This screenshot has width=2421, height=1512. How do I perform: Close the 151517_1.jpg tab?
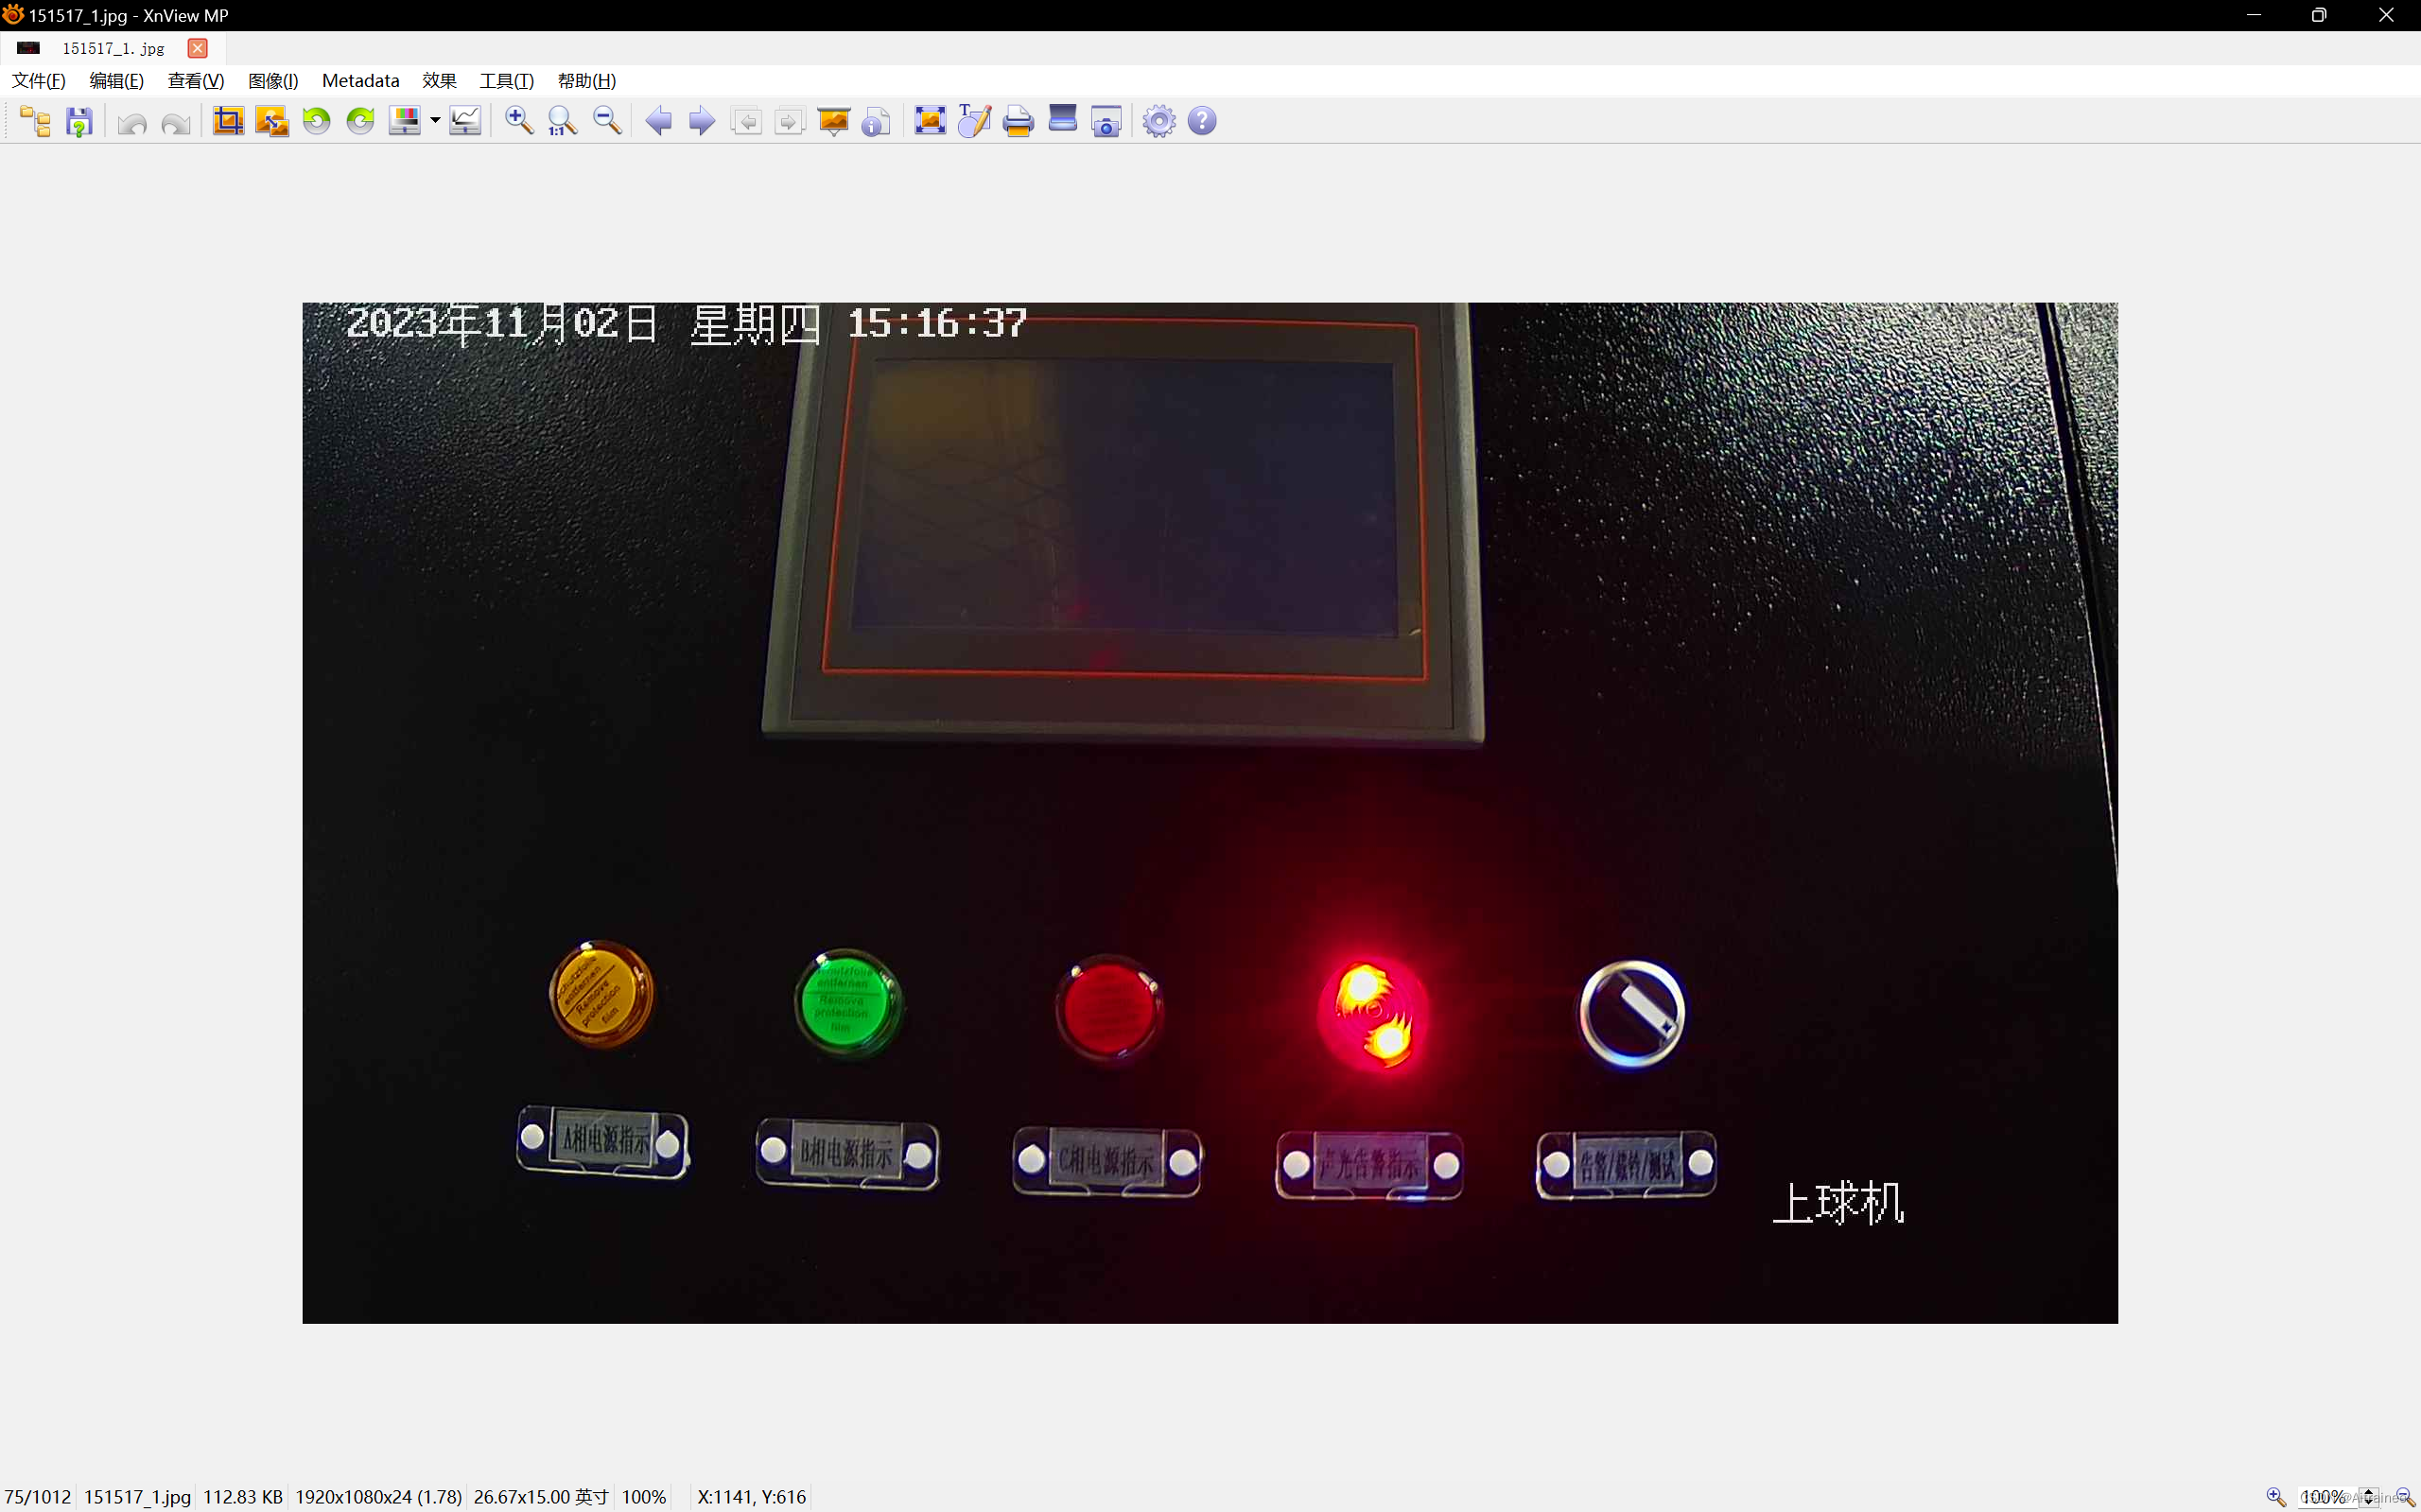(197, 48)
